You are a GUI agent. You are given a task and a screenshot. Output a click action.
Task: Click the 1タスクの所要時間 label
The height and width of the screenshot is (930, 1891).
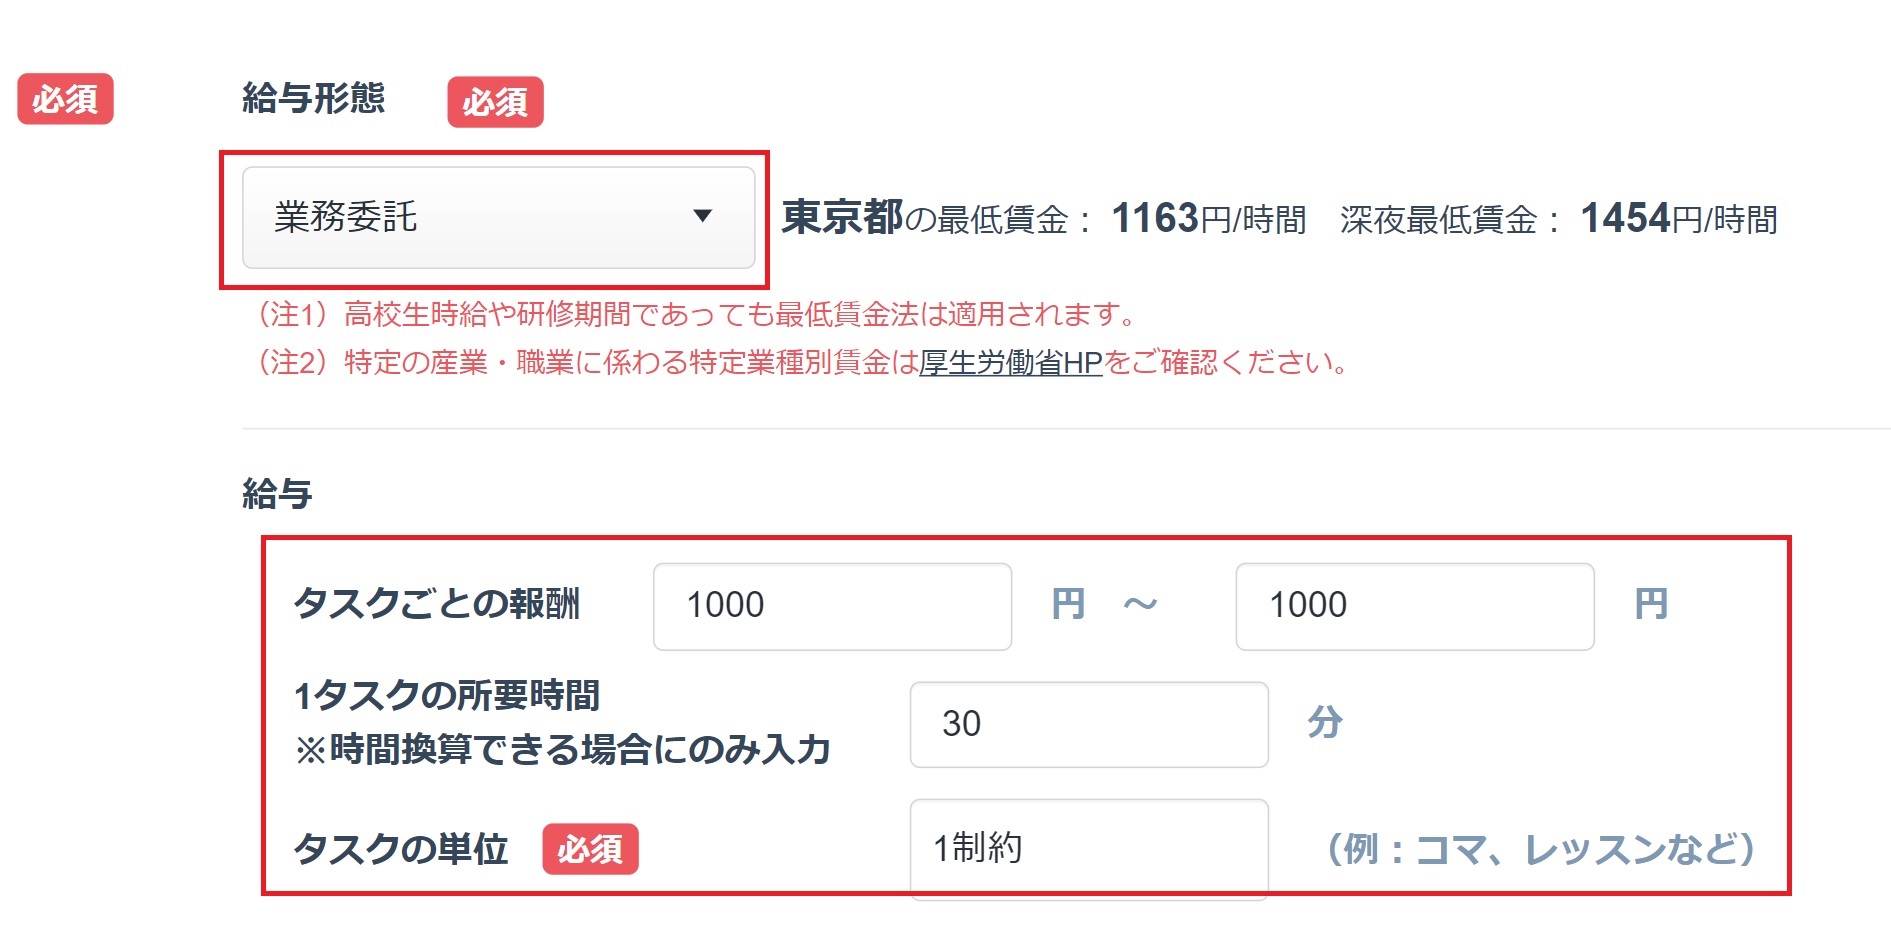click(x=447, y=695)
